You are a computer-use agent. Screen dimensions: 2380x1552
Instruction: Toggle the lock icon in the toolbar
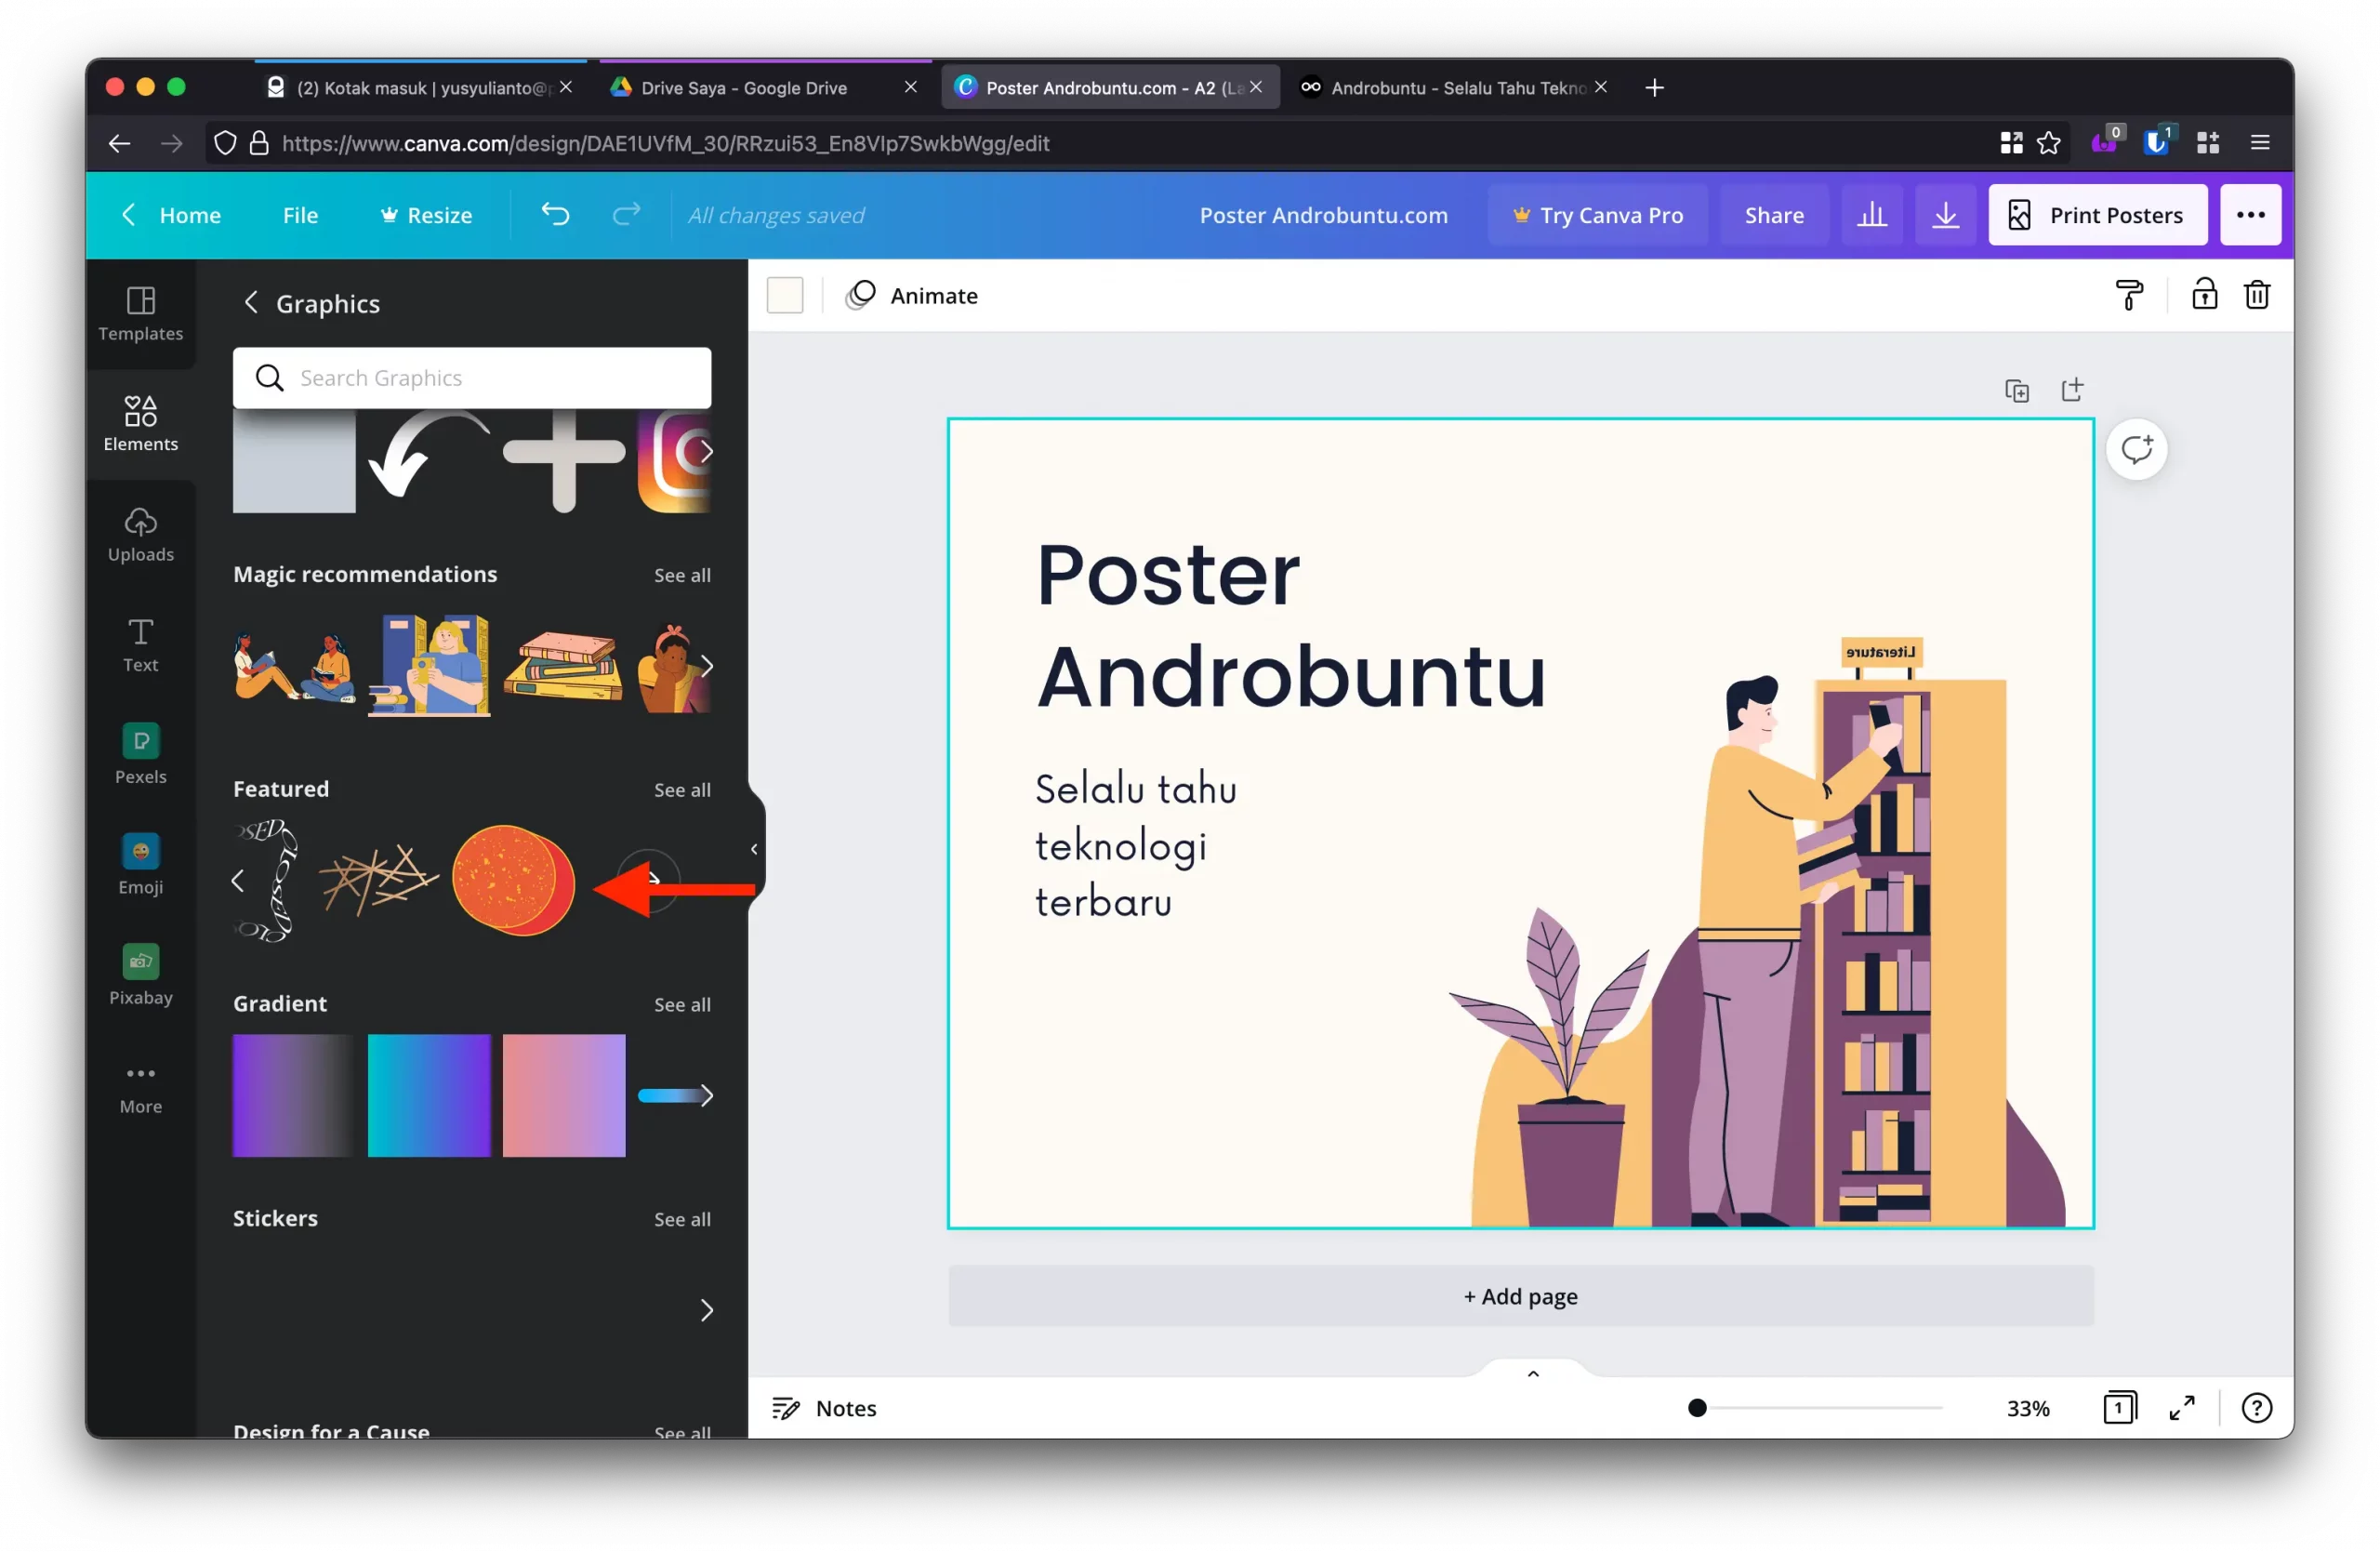2204,295
